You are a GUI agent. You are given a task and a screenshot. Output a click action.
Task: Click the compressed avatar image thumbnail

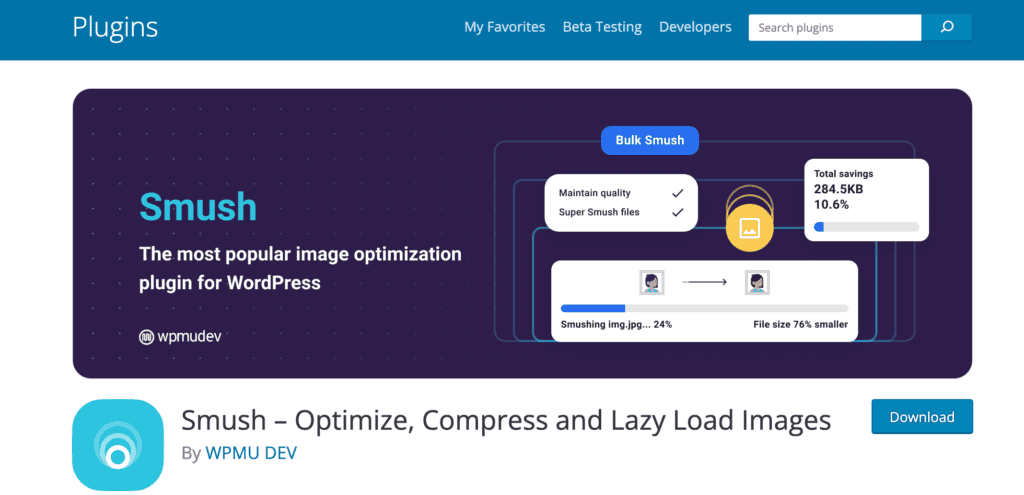pos(757,283)
